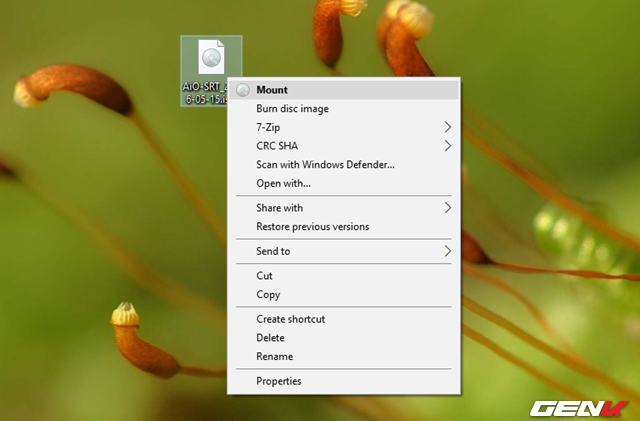
Task: Choose Mount from the context menu
Action: (272, 90)
